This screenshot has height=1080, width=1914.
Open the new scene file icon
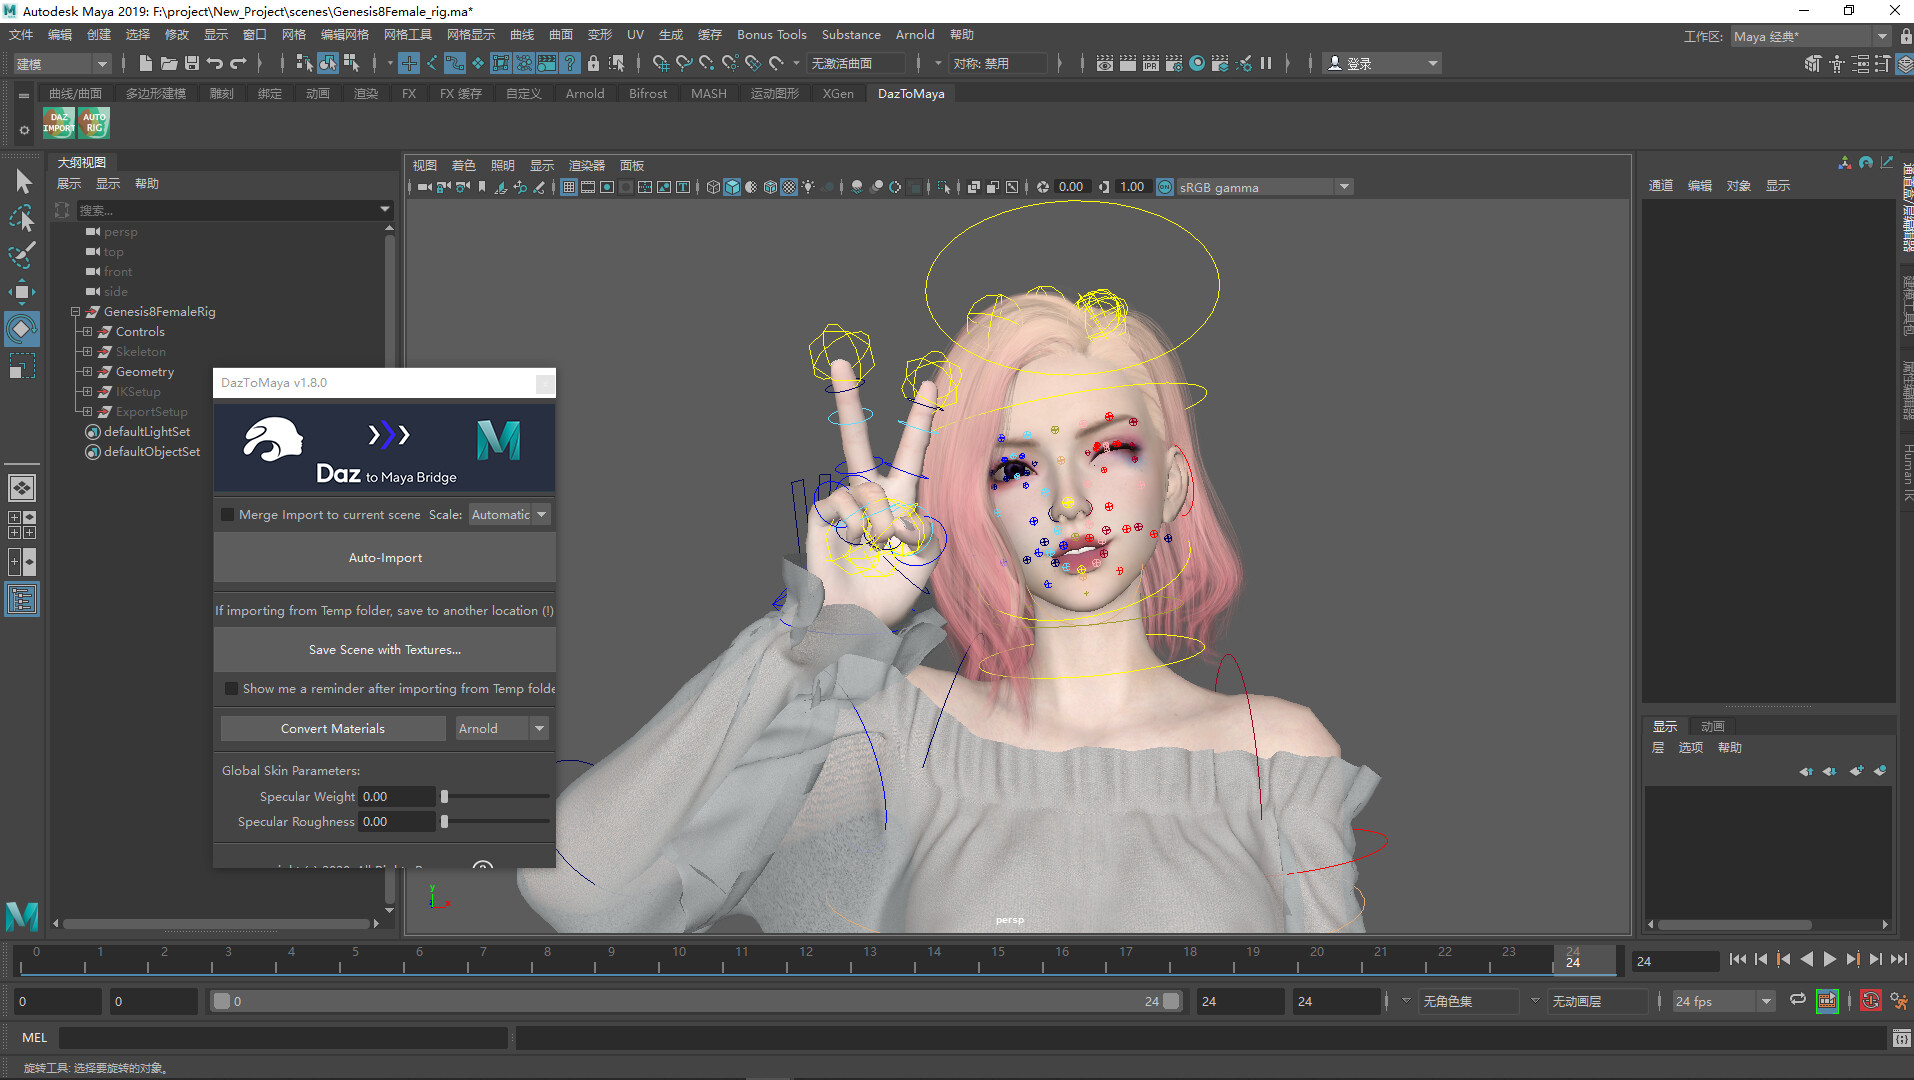[x=145, y=63]
